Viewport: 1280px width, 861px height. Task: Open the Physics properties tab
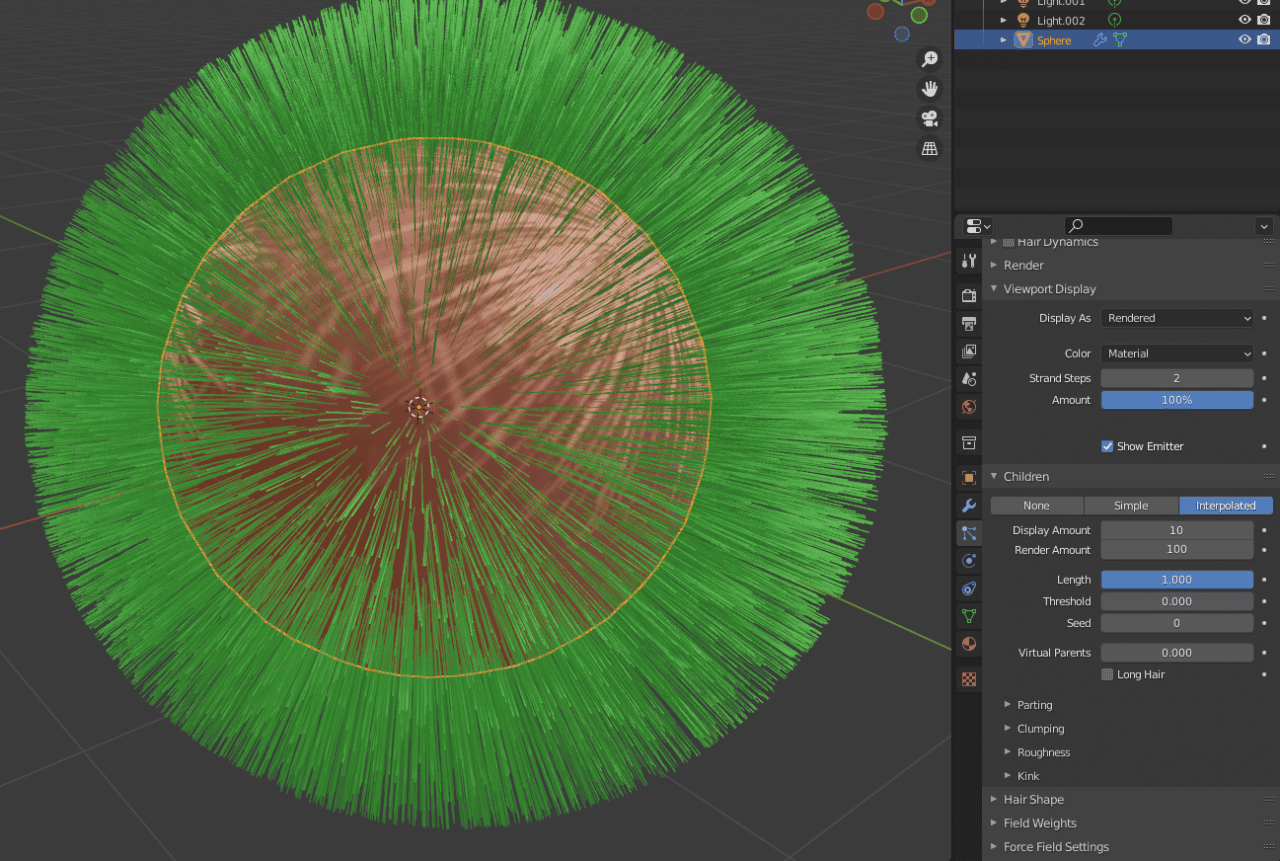967,560
